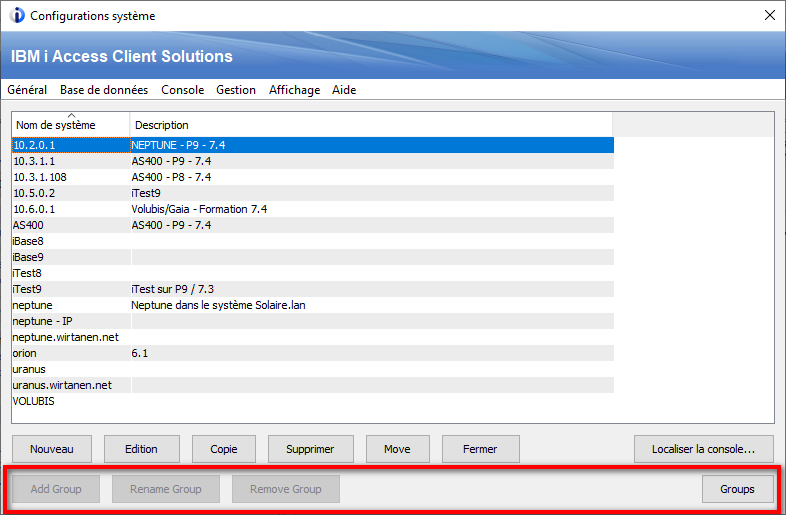786x515 pixels.
Task: Click description NEPTUNE - P9 - 7.4
Action: tap(178, 145)
